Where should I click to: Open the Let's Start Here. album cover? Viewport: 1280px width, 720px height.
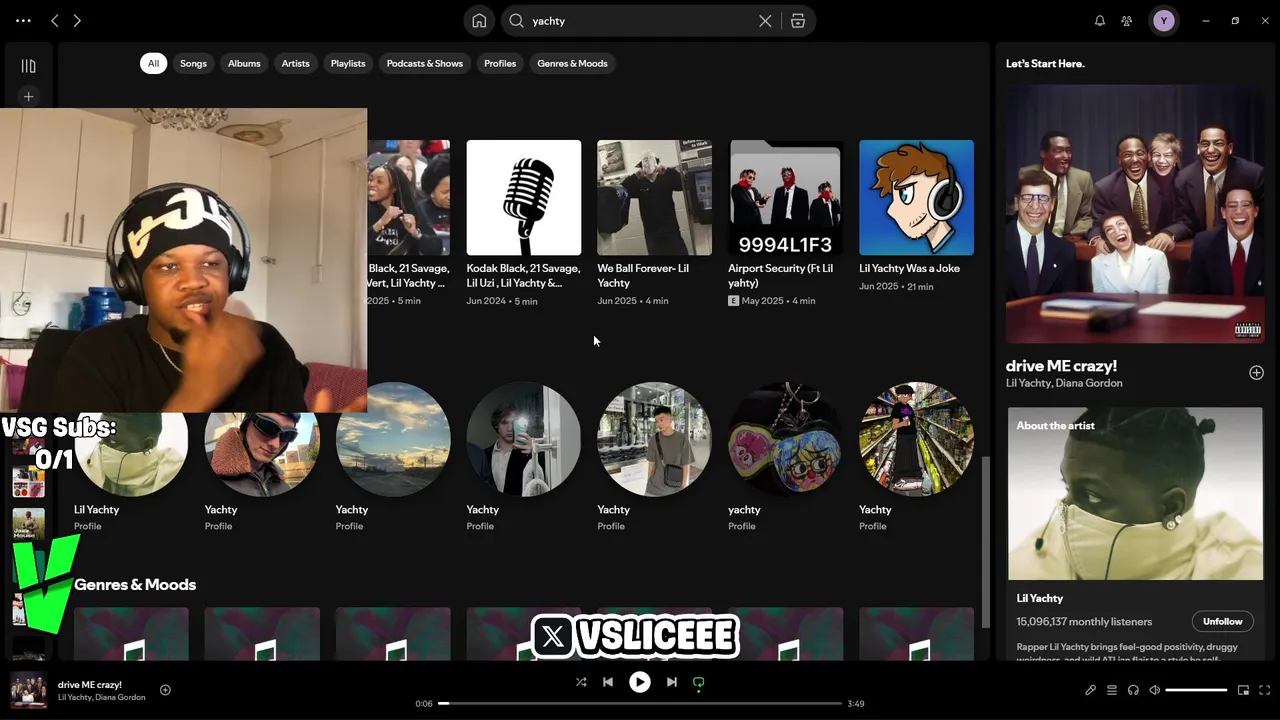pos(1135,214)
